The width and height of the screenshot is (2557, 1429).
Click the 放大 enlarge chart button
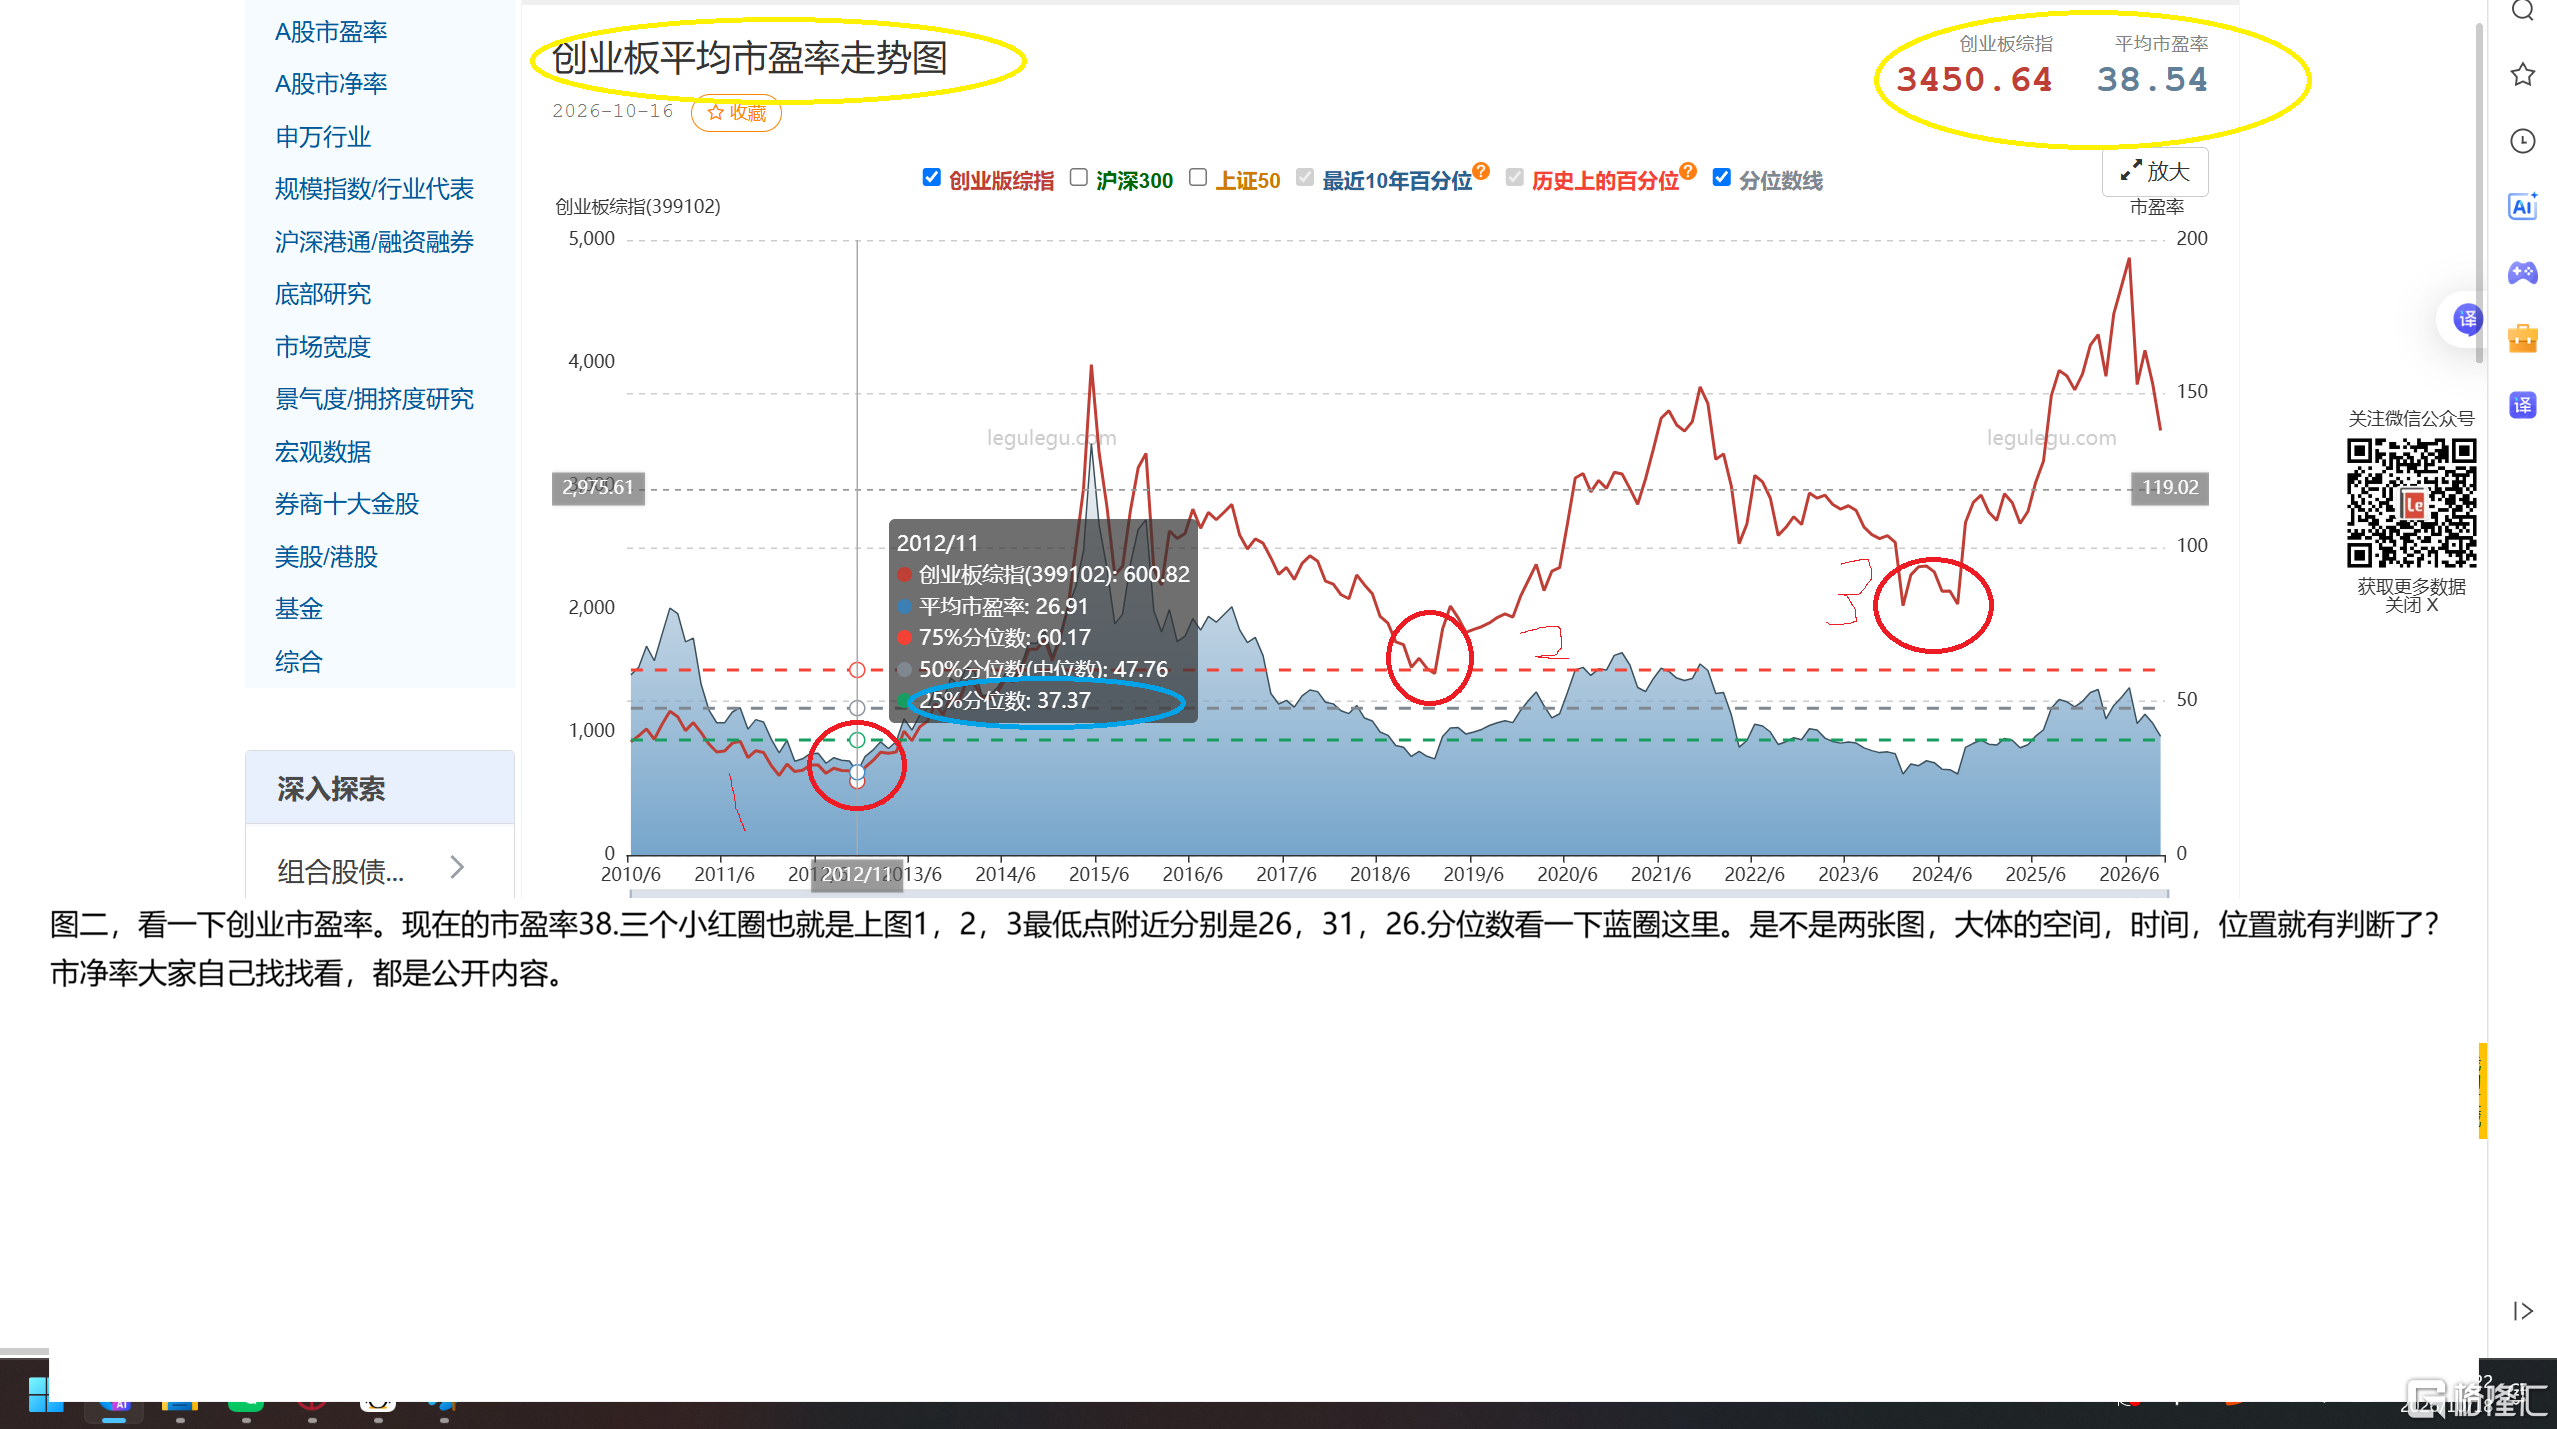pyautogui.click(x=2155, y=172)
